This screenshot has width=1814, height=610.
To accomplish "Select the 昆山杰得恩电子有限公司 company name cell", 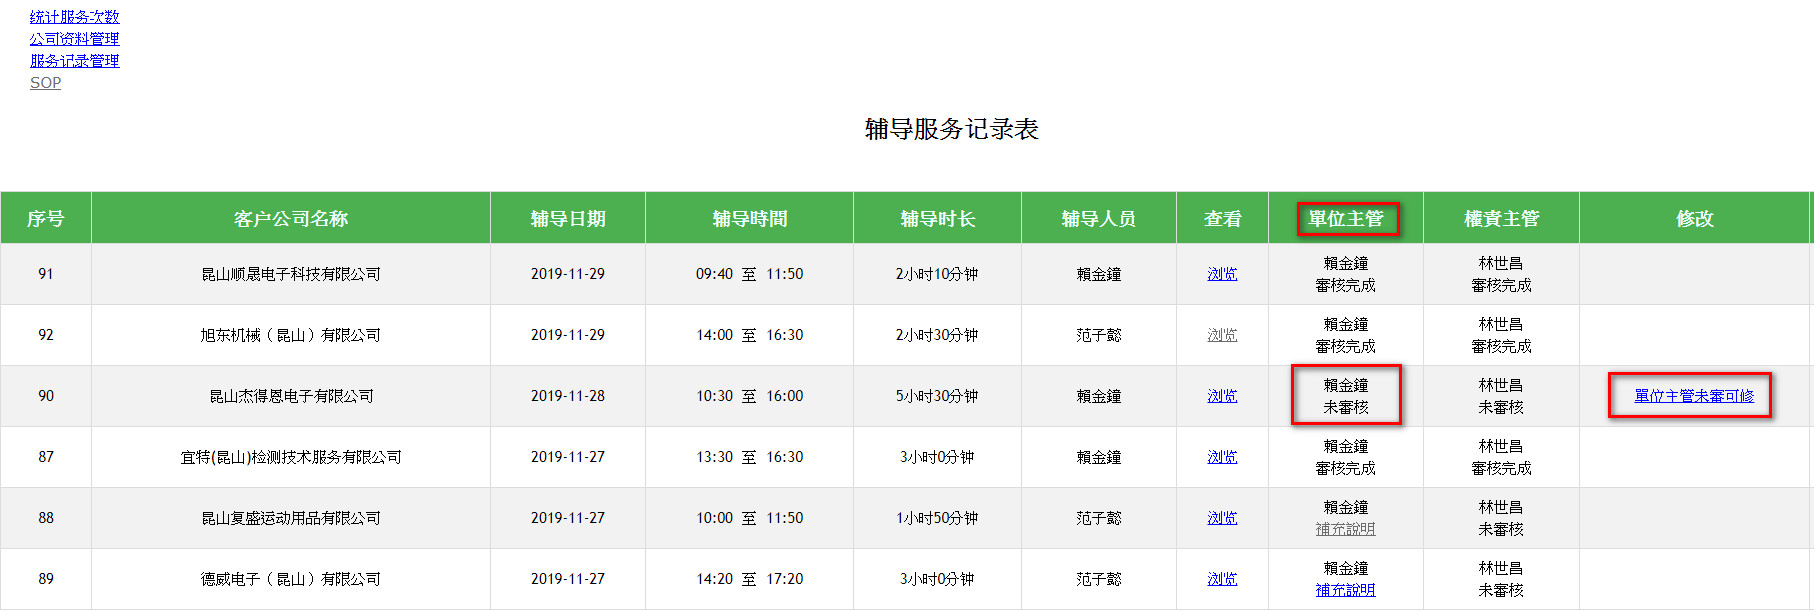I will (290, 396).
